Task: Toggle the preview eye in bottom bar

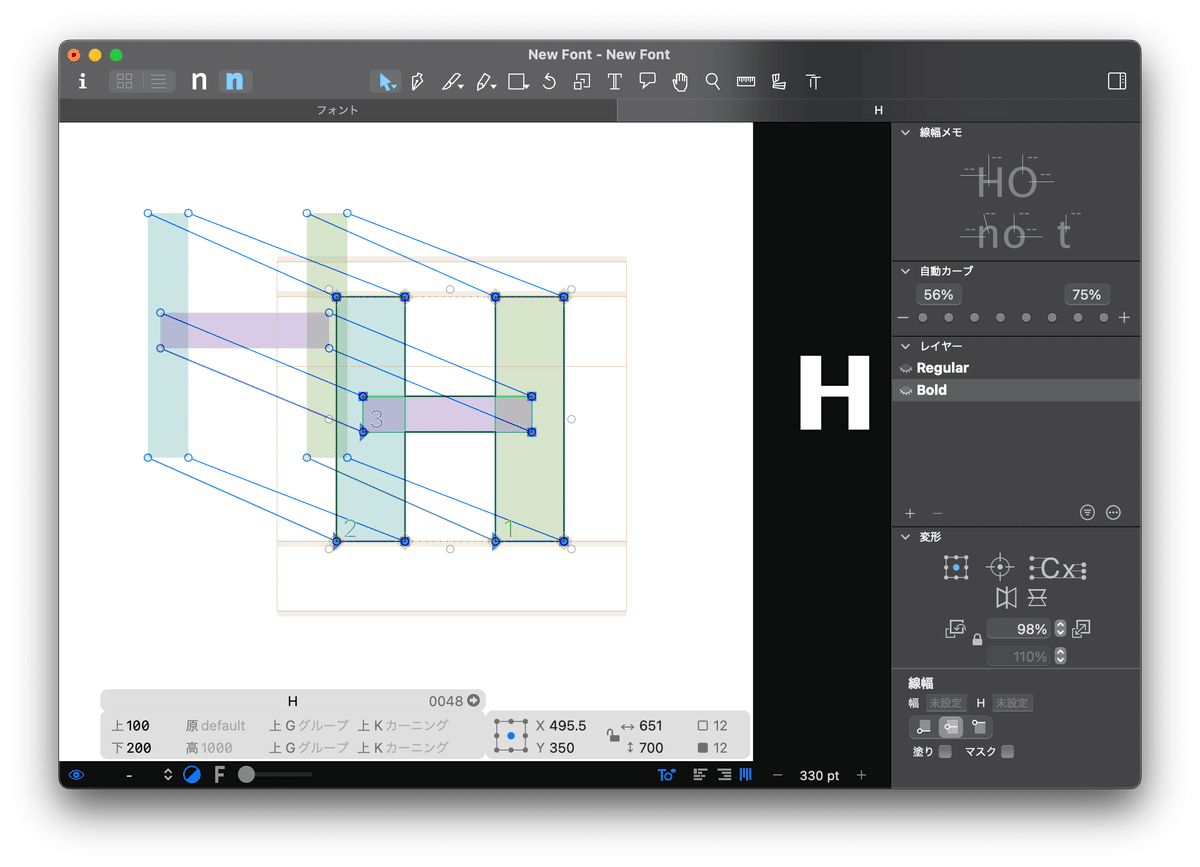Action: click(x=77, y=775)
